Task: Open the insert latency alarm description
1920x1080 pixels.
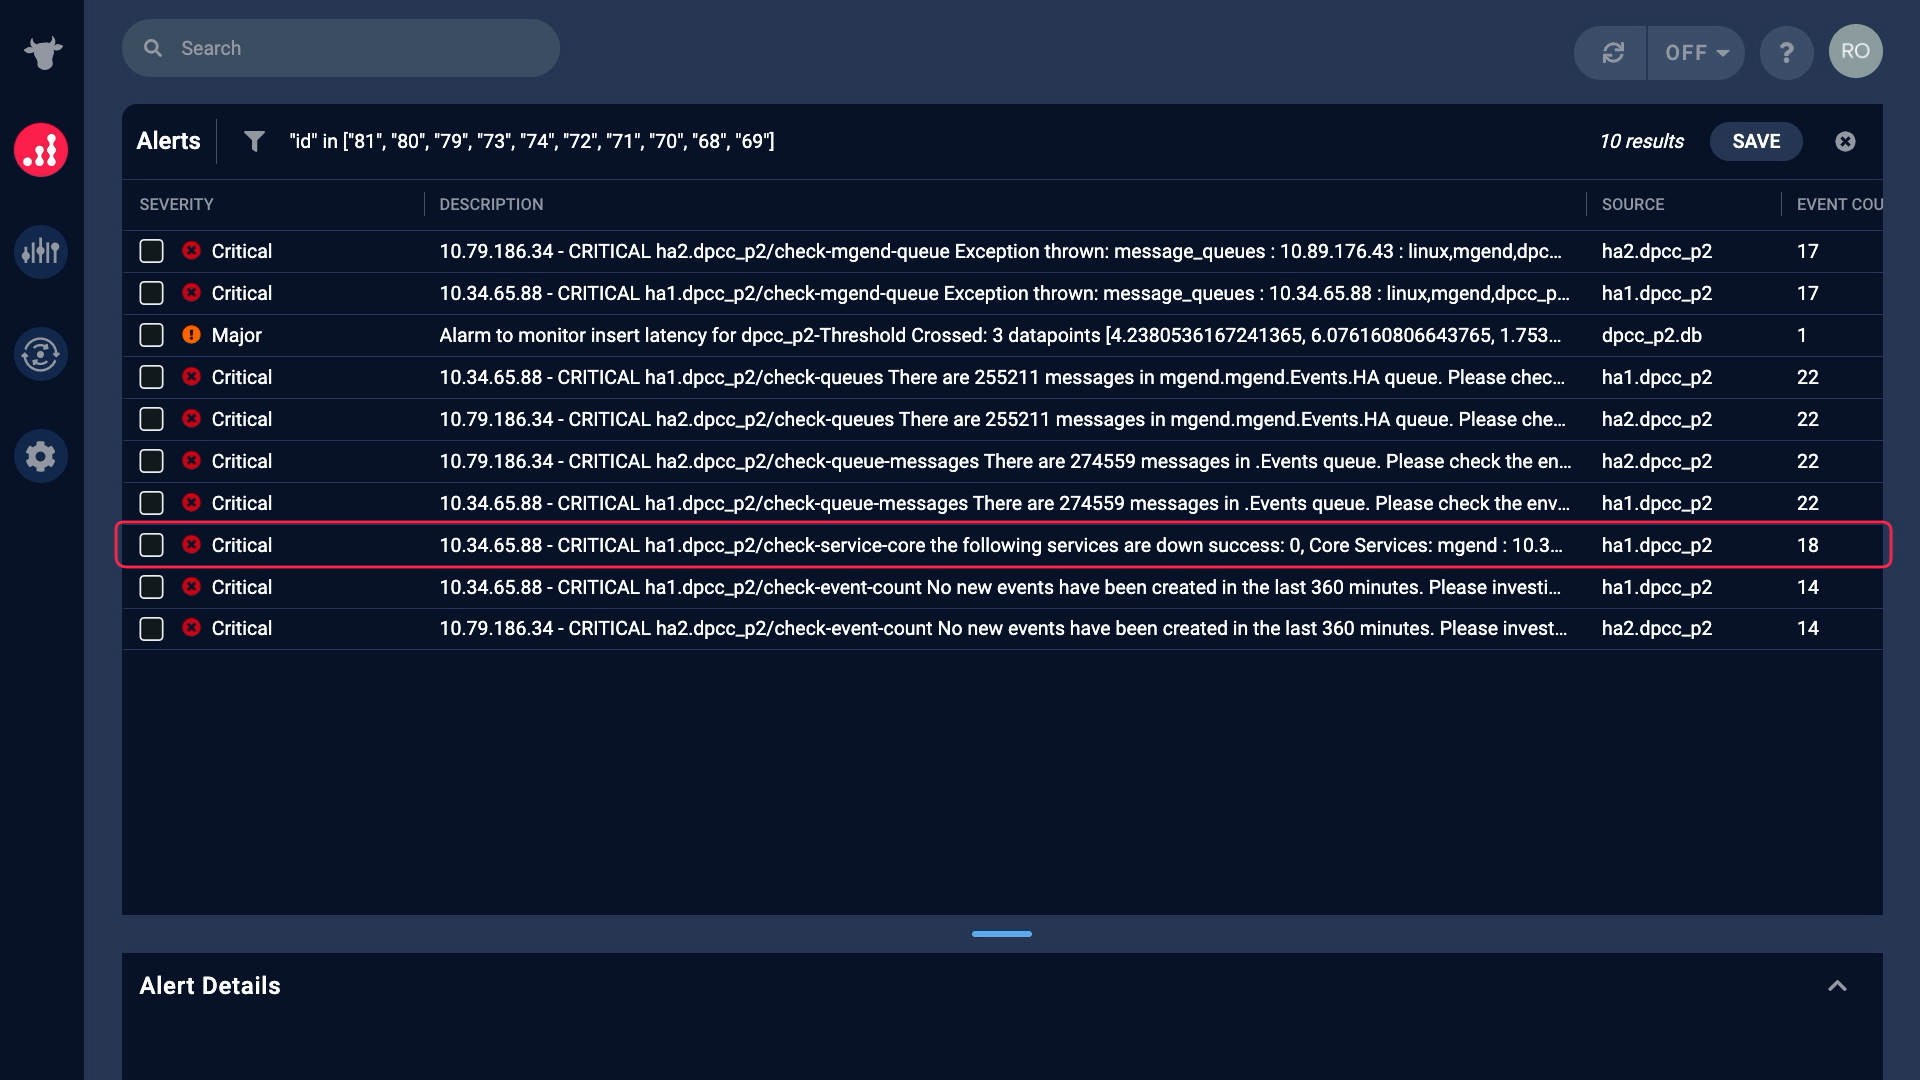Action: (1000, 335)
